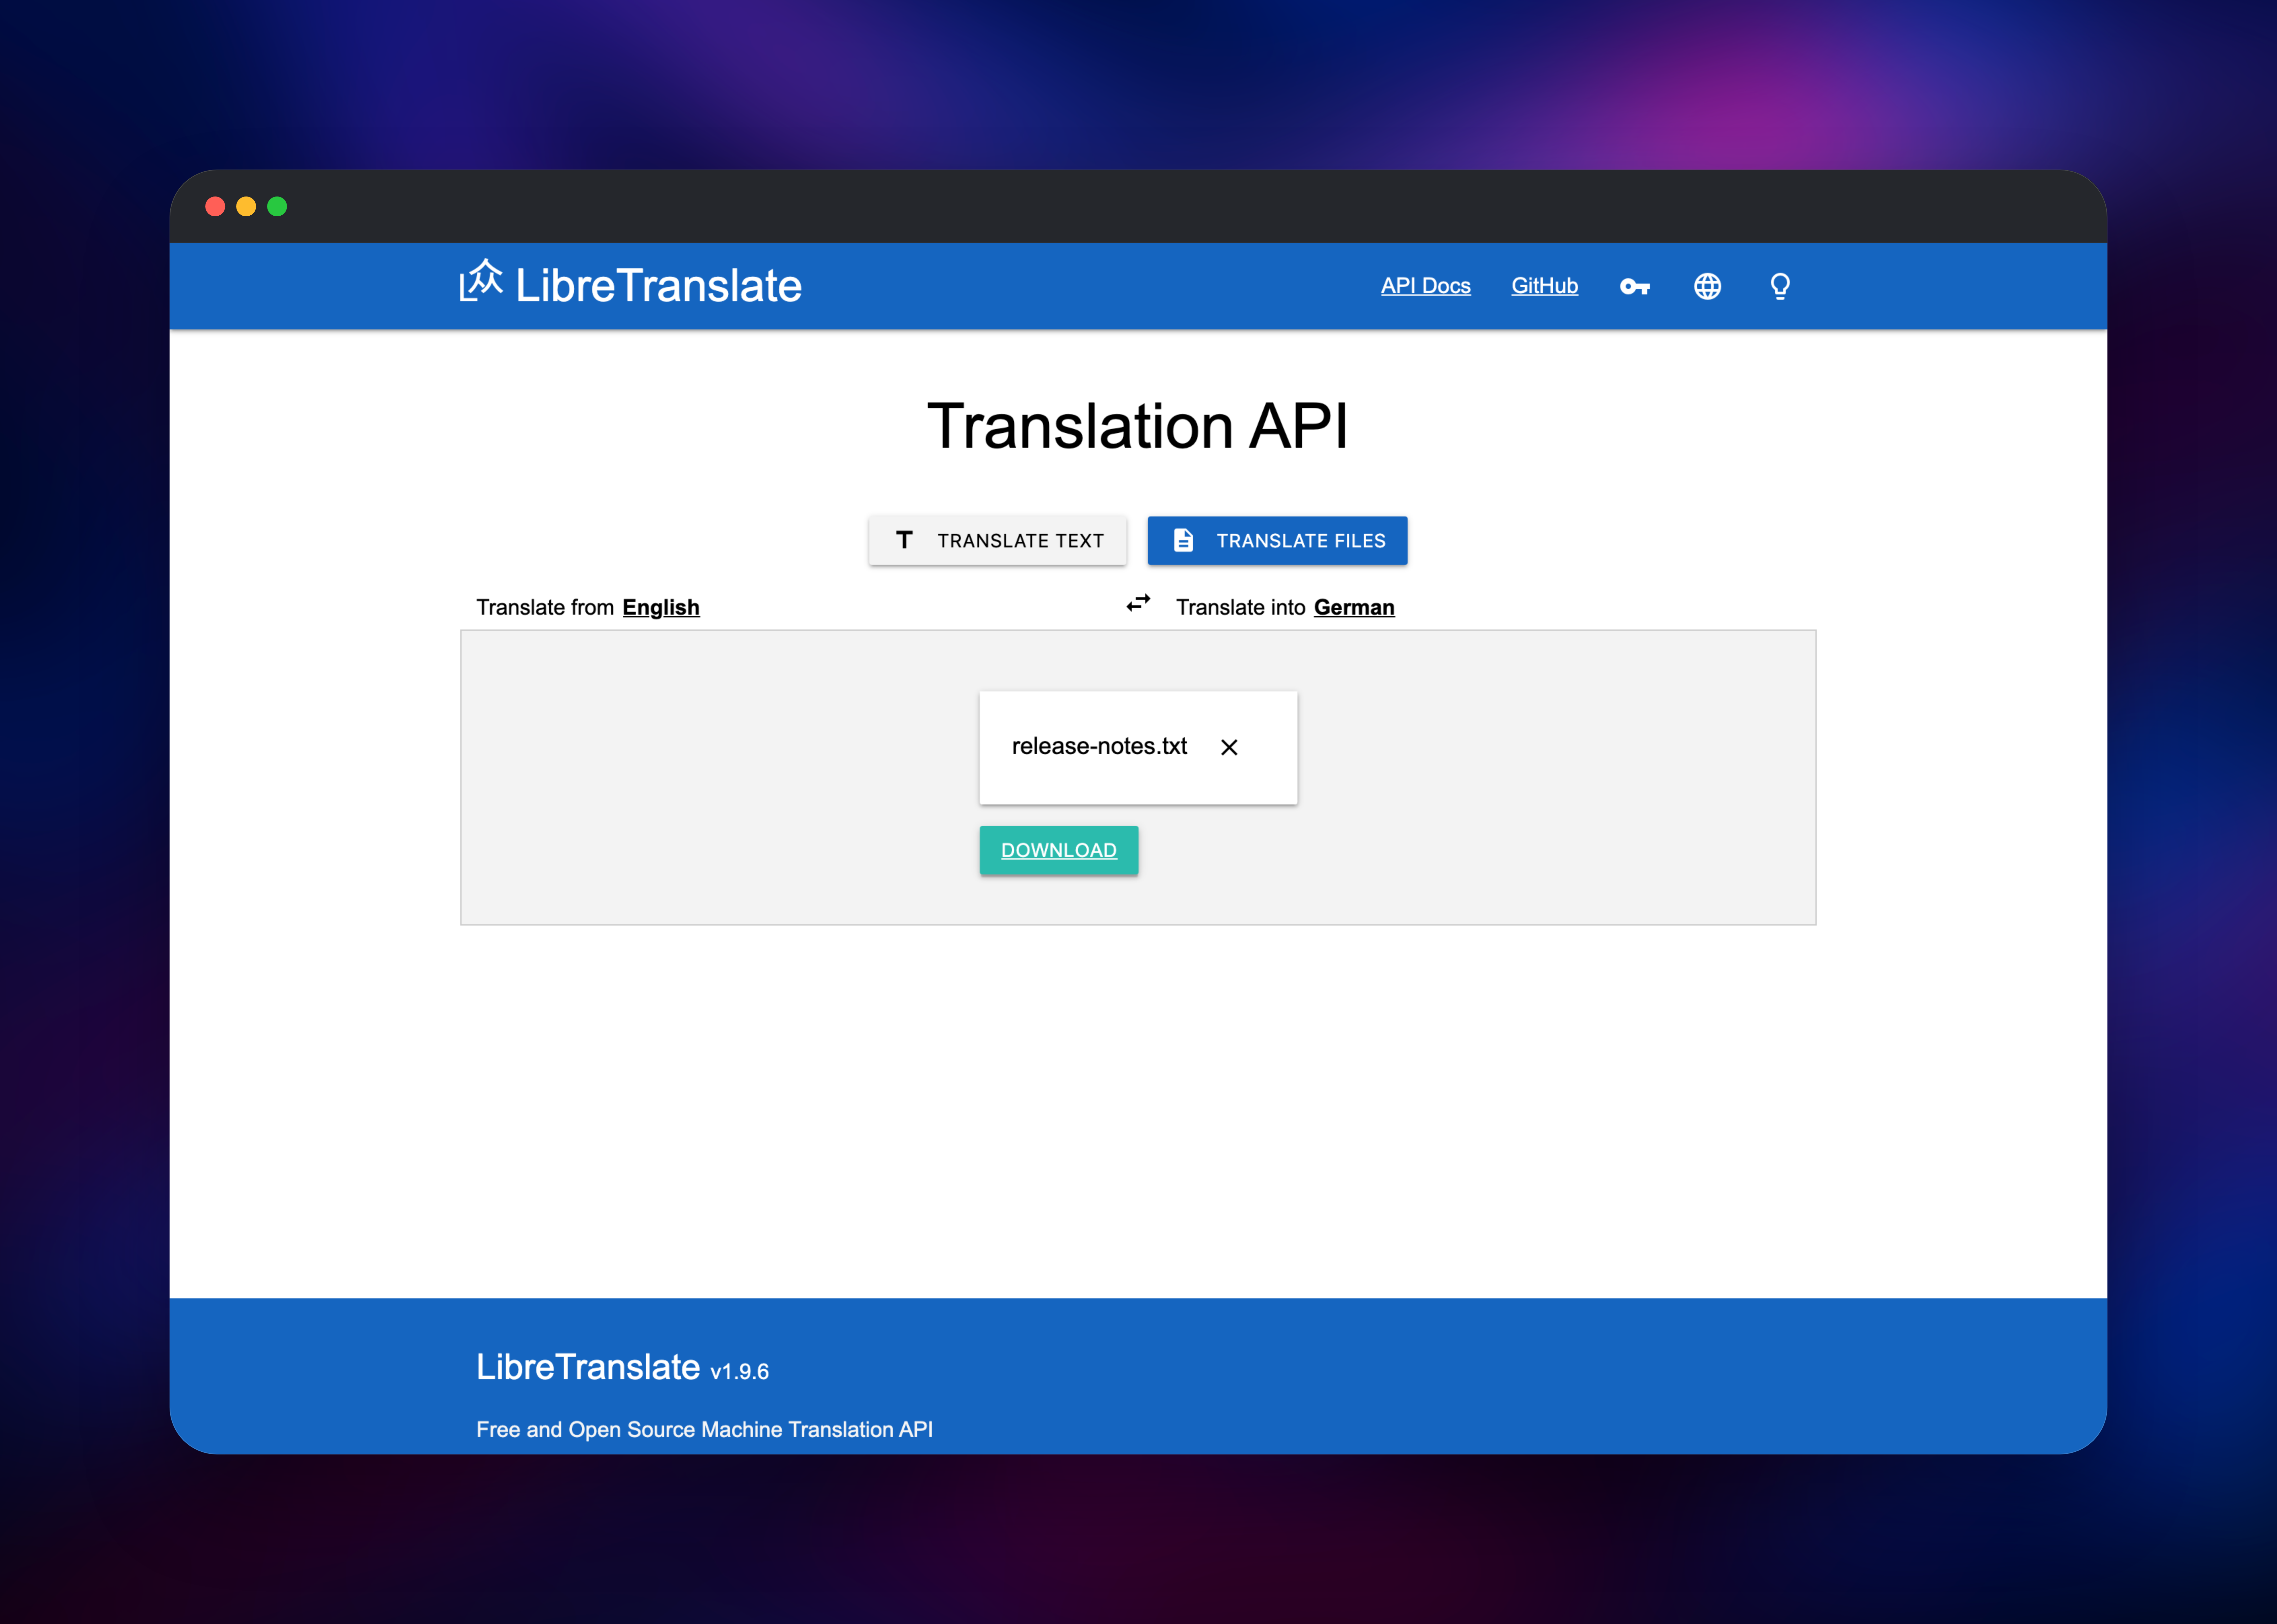The width and height of the screenshot is (2277, 1624).
Task: Open the German target language dropdown
Action: pos(1354,608)
